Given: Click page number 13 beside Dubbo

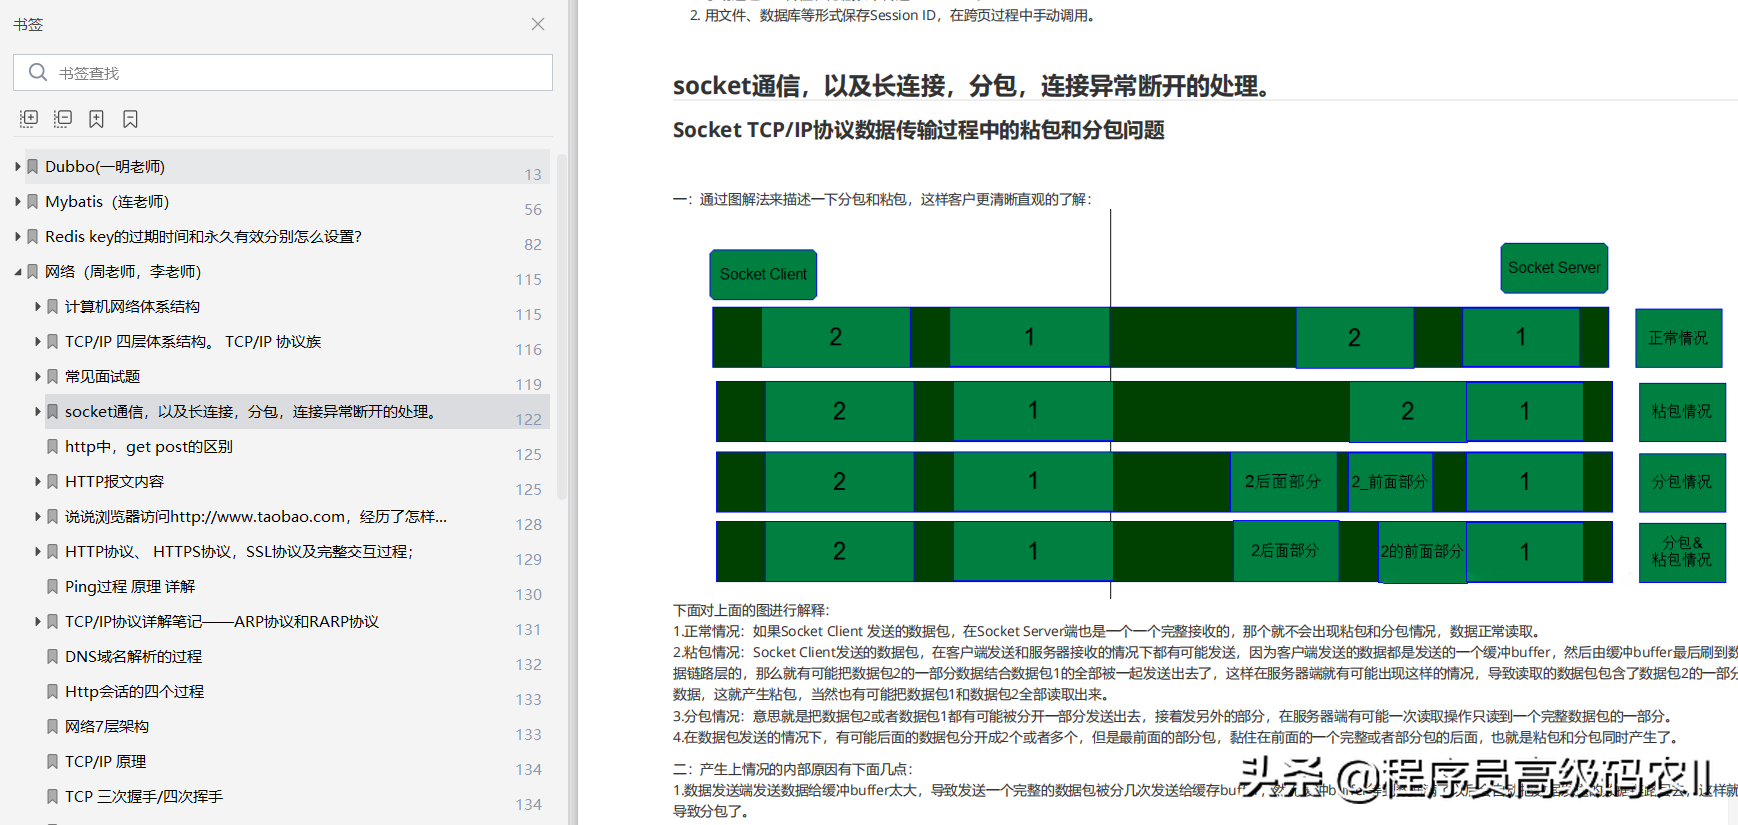Looking at the screenshot, I should [x=533, y=174].
